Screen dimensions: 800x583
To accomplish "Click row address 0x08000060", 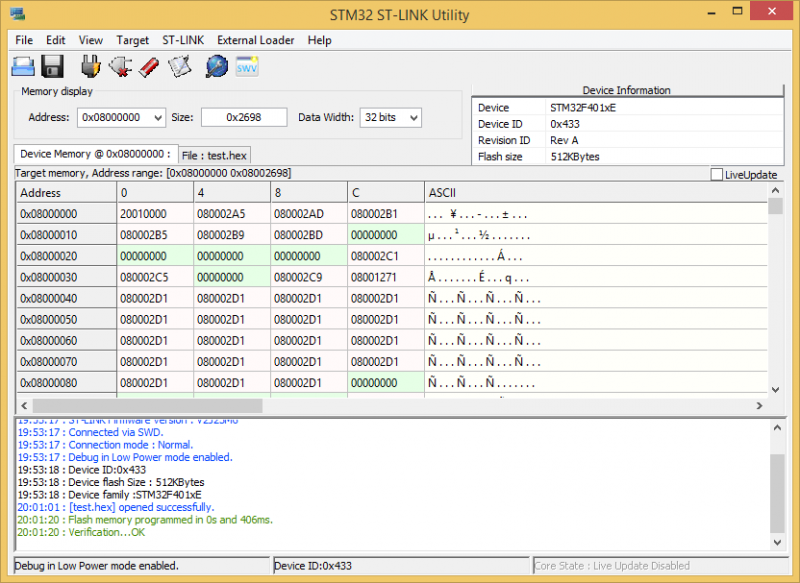I will pyautogui.click(x=66, y=341).
